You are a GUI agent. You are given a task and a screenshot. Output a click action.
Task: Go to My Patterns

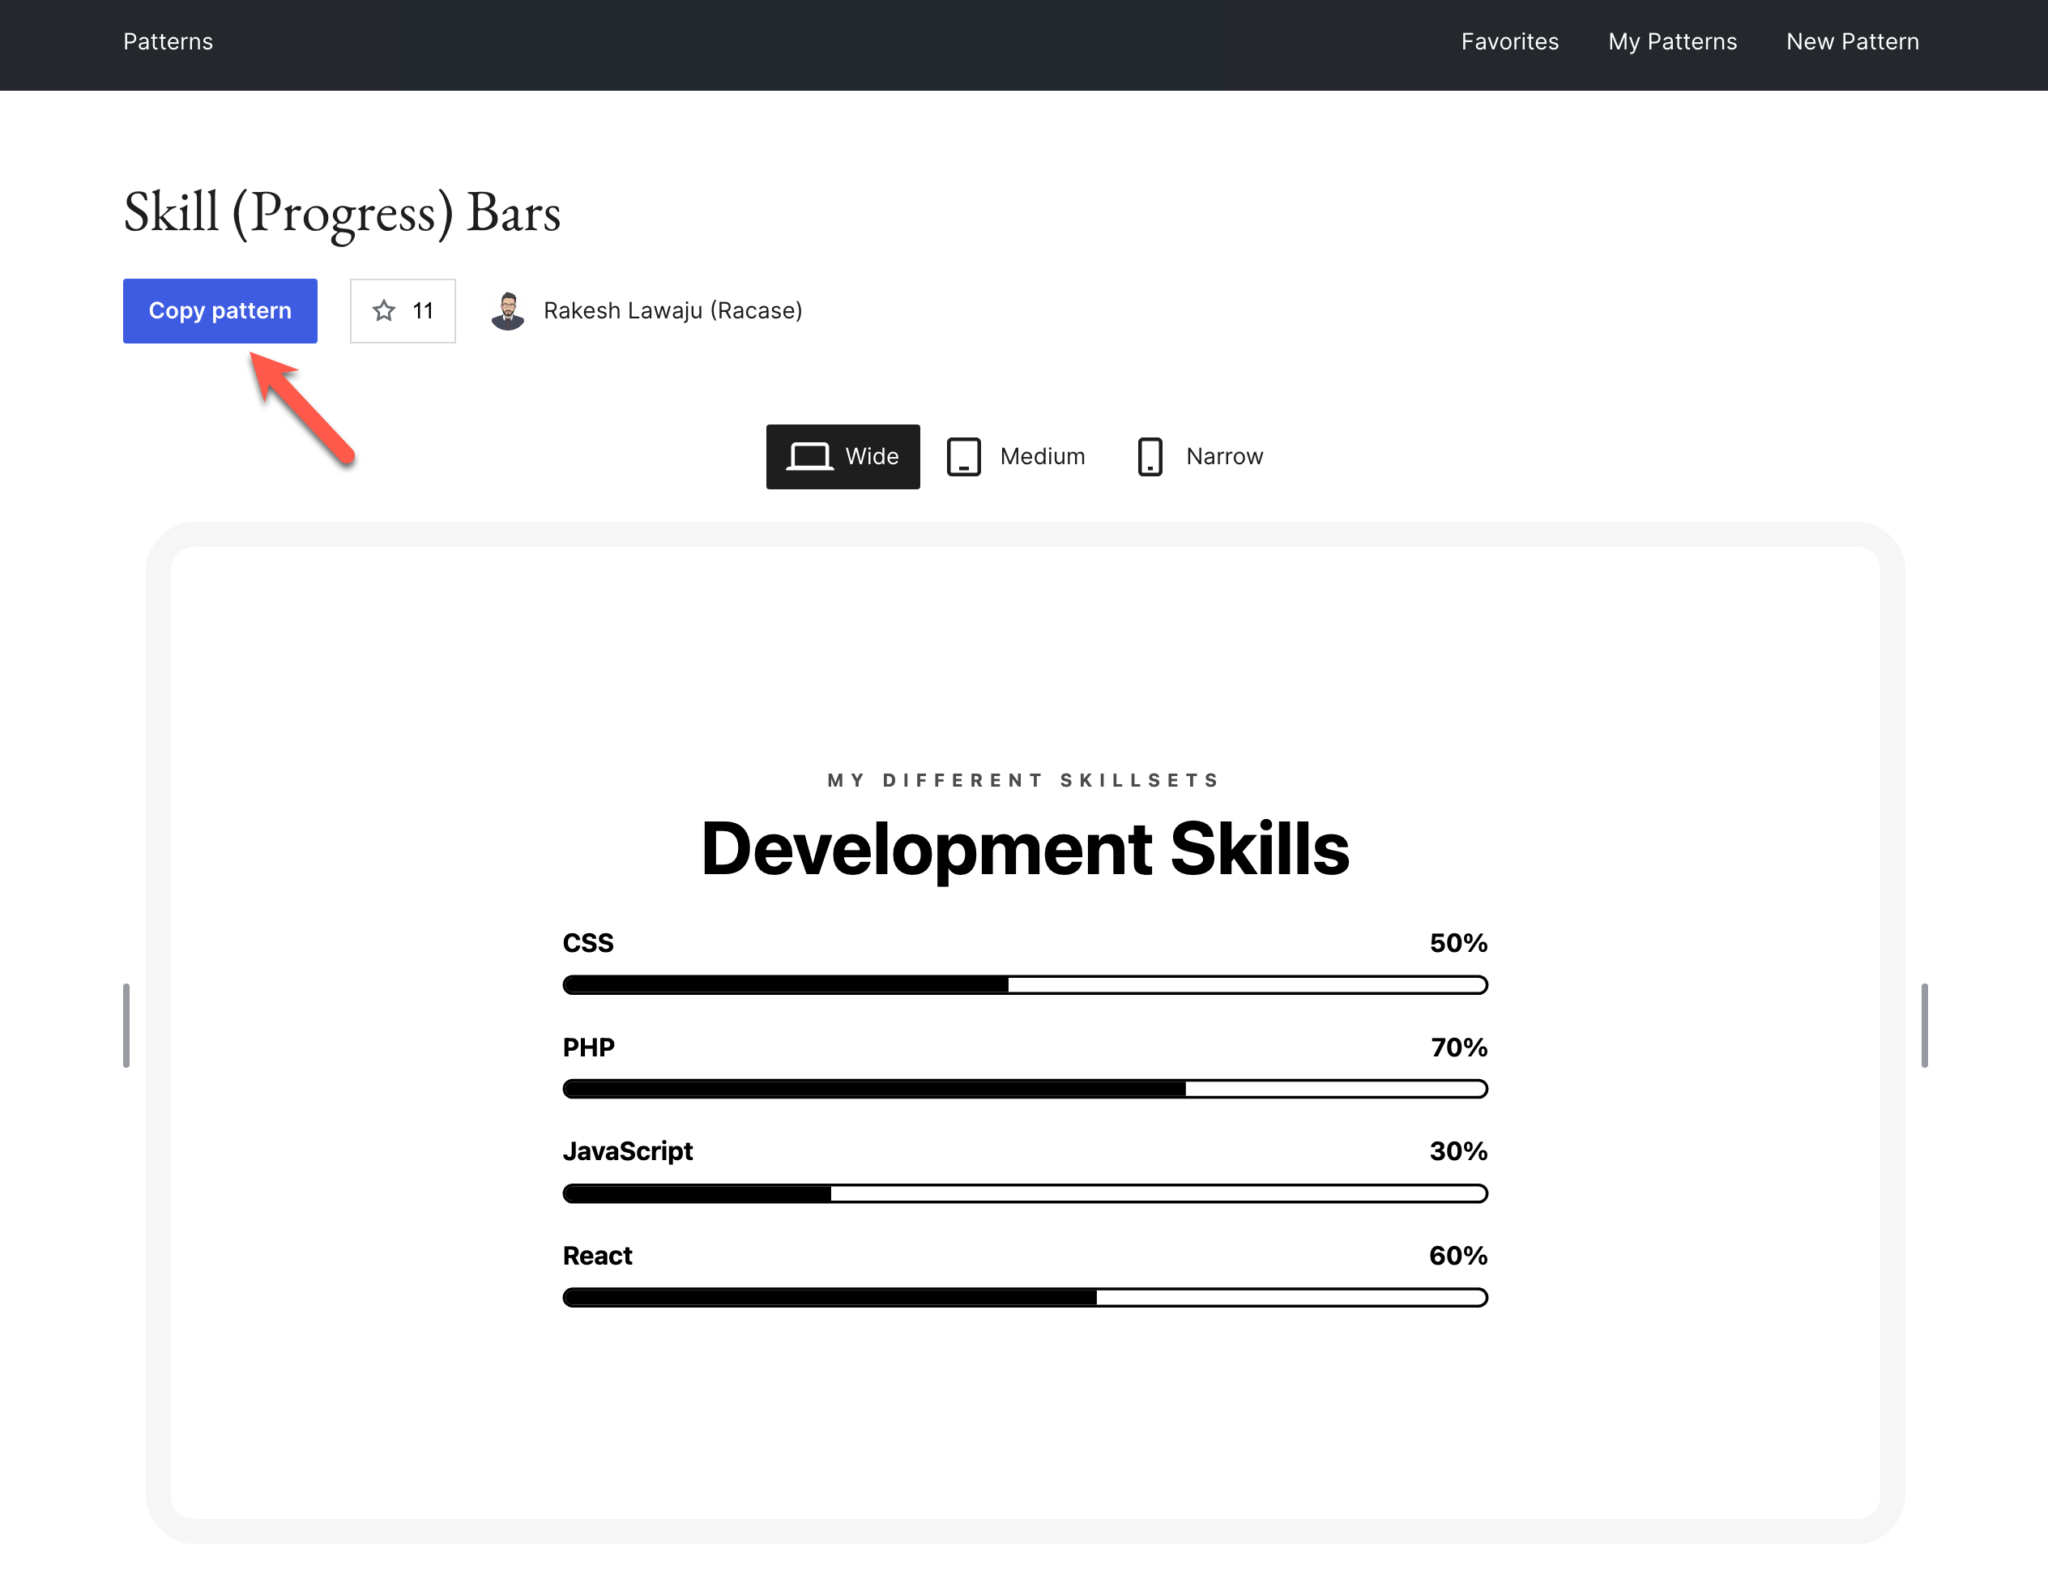tap(1672, 41)
